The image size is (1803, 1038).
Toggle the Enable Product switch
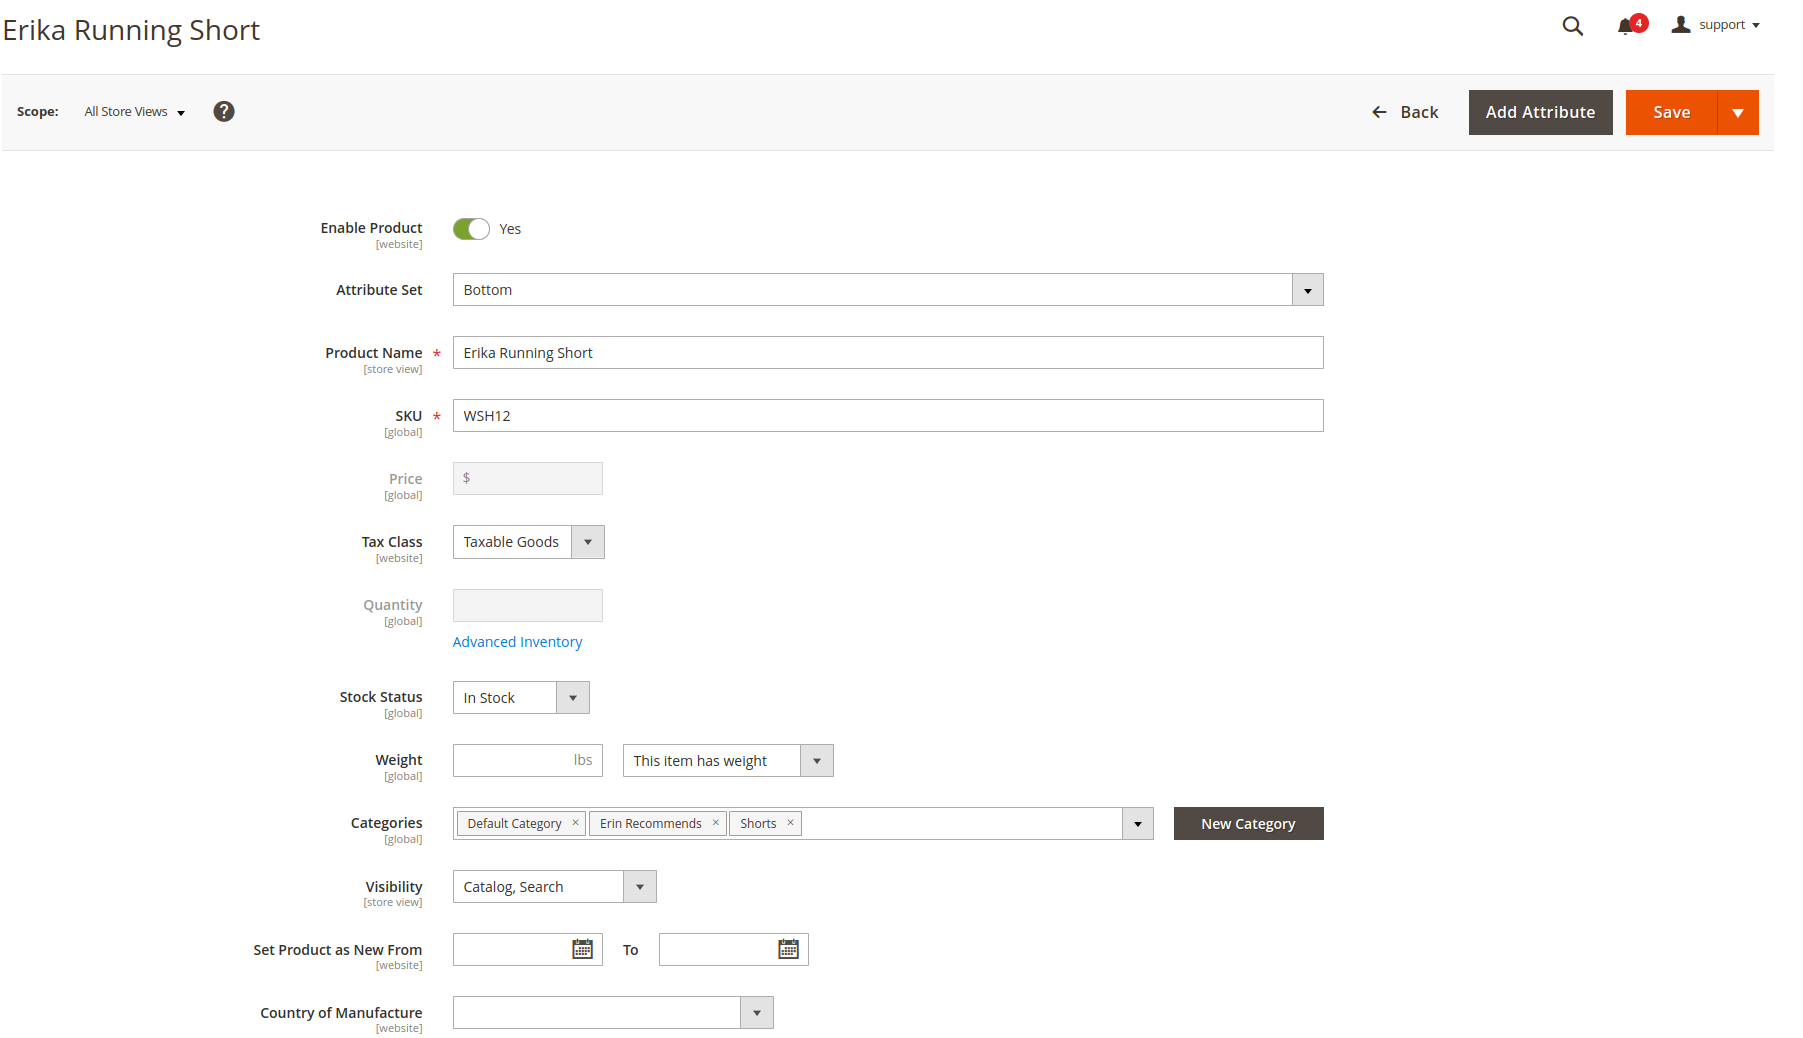point(471,229)
